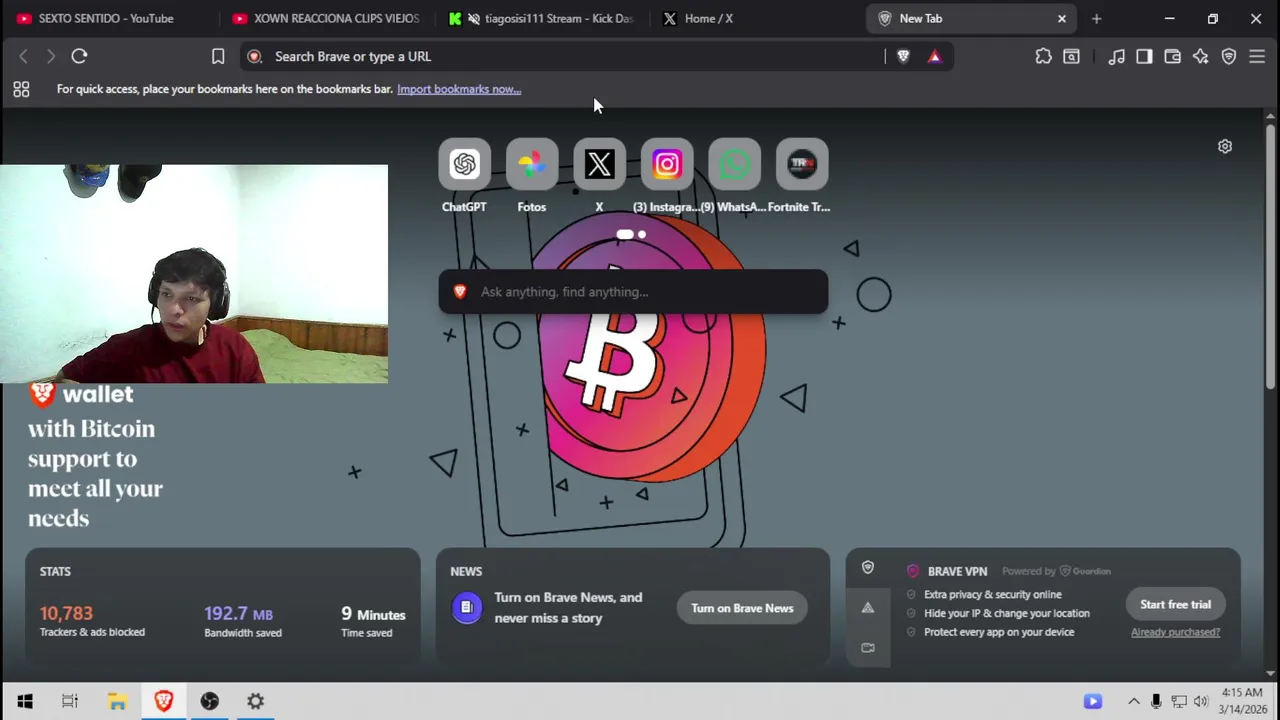Open Brave Wallet toolbar icon

coord(1172,56)
